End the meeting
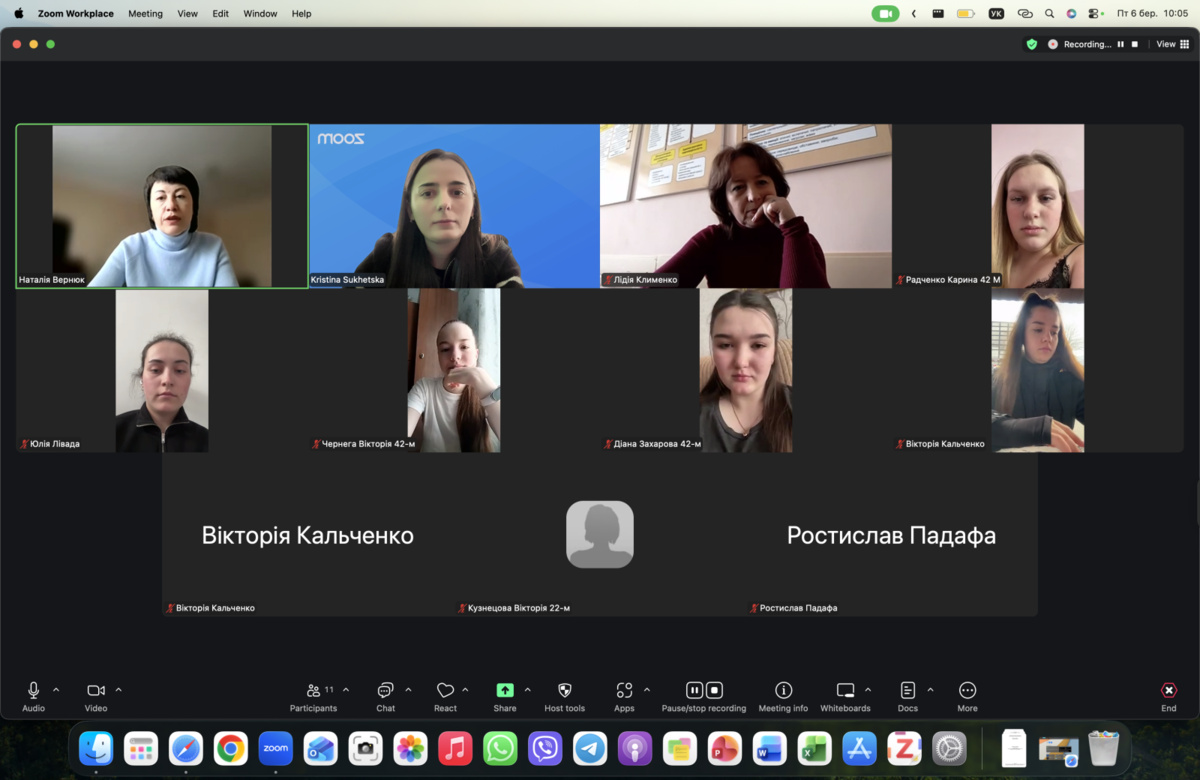Image resolution: width=1200 pixels, height=780 pixels. [x=1168, y=691]
